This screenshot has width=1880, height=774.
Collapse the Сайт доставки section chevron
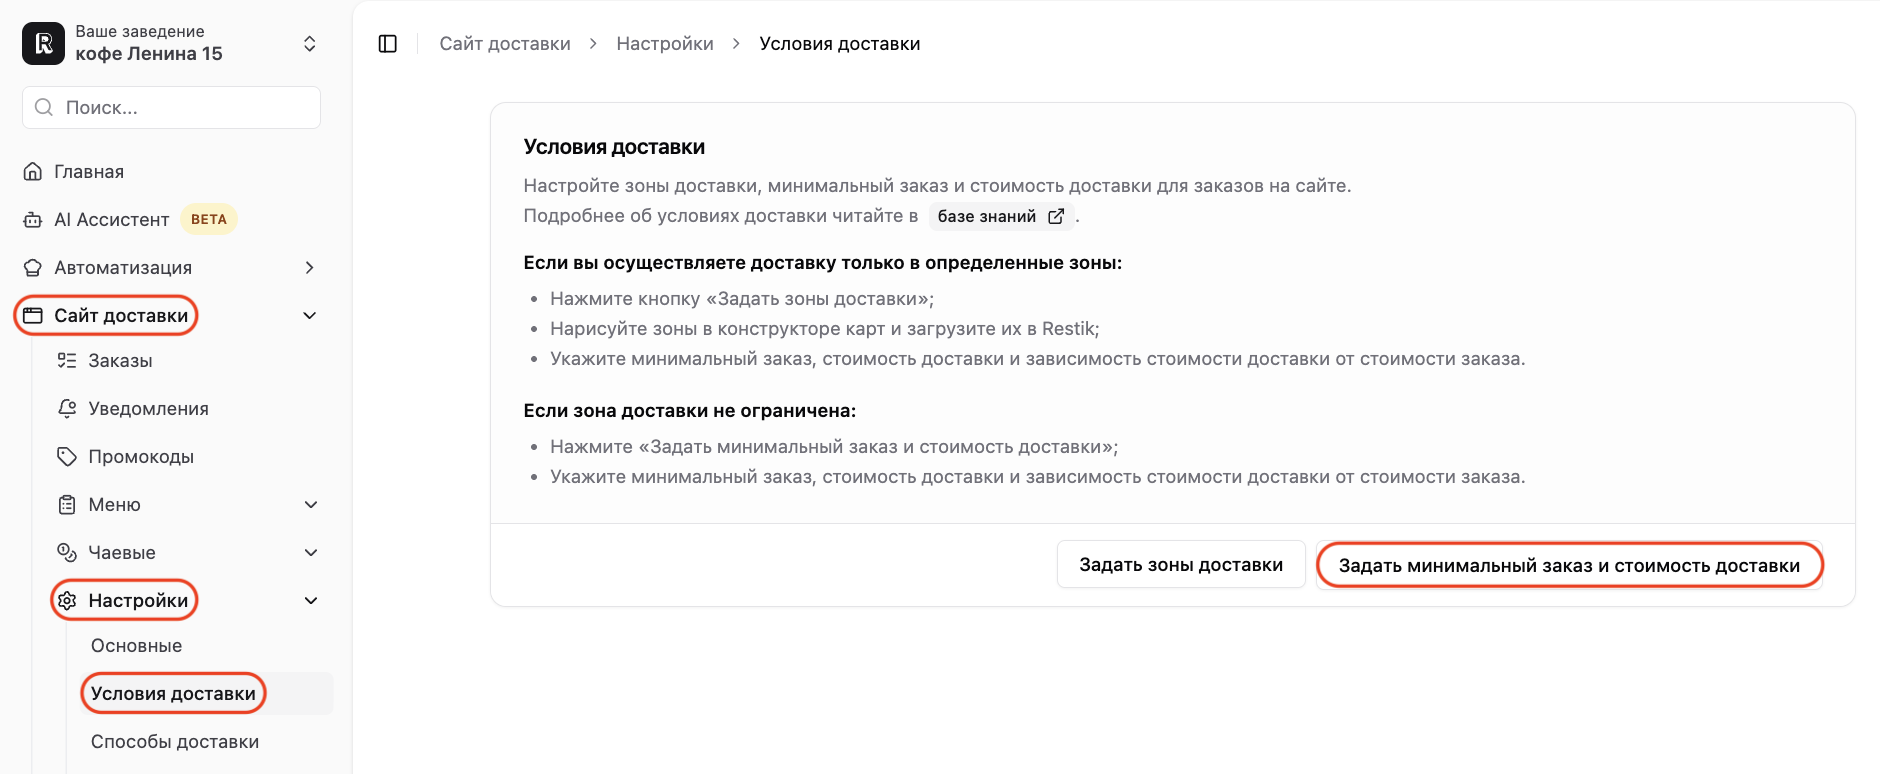(x=310, y=316)
